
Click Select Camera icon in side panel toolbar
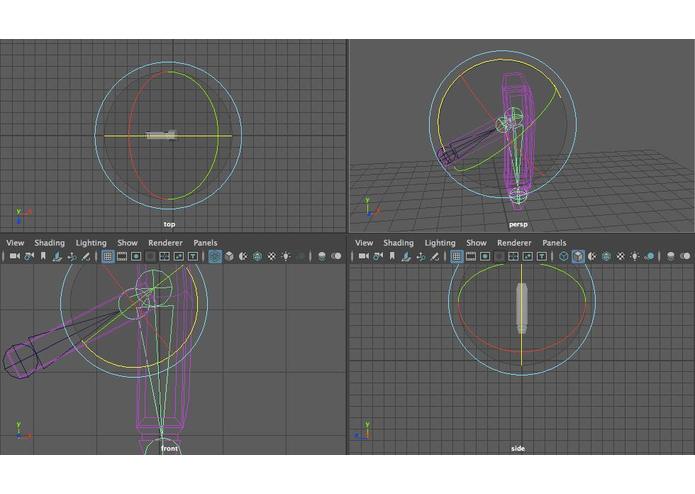[363, 256]
